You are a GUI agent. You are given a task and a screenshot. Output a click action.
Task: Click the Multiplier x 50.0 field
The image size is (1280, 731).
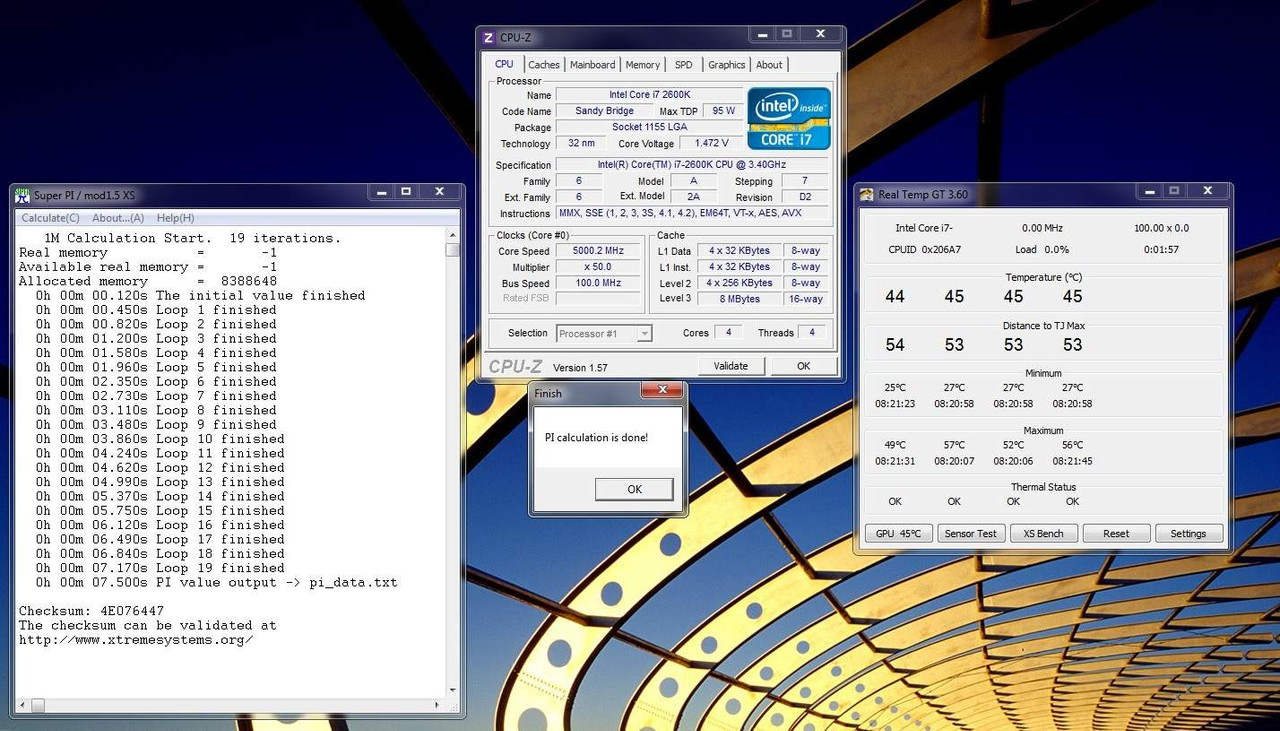[x=598, y=267]
